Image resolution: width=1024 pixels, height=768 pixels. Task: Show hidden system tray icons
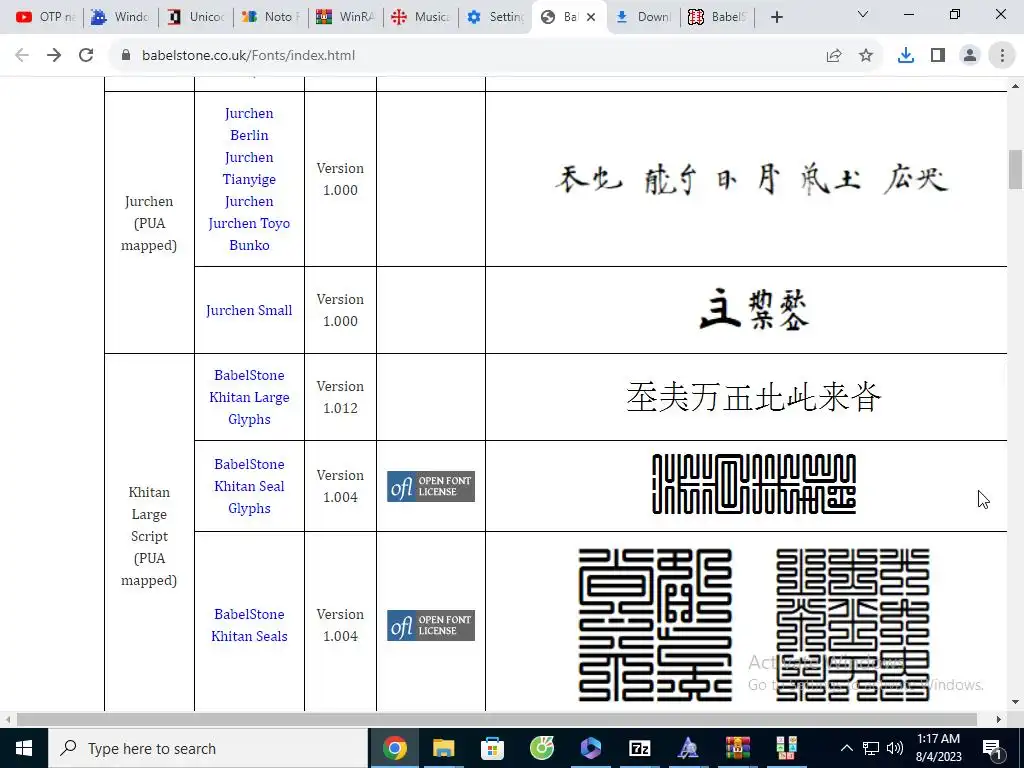pos(846,748)
